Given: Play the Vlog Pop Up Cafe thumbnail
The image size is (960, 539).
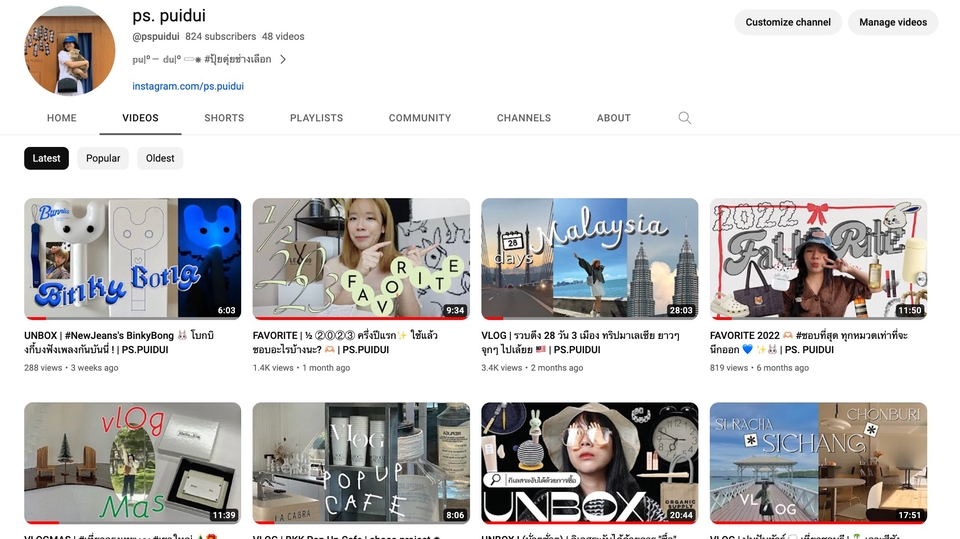Looking at the screenshot, I should pyautogui.click(x=361, y=463).
